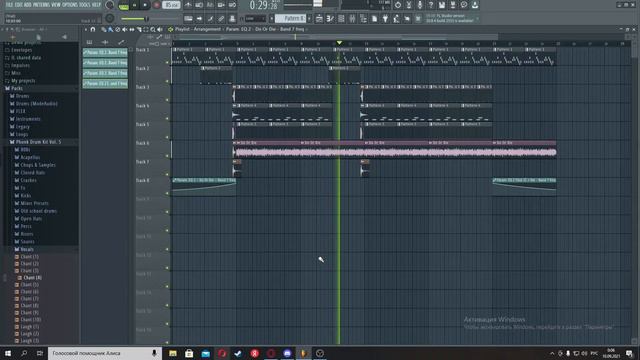640x360 pixels.
Task: Select the playlist playback speaker tool
Action: 160,29
